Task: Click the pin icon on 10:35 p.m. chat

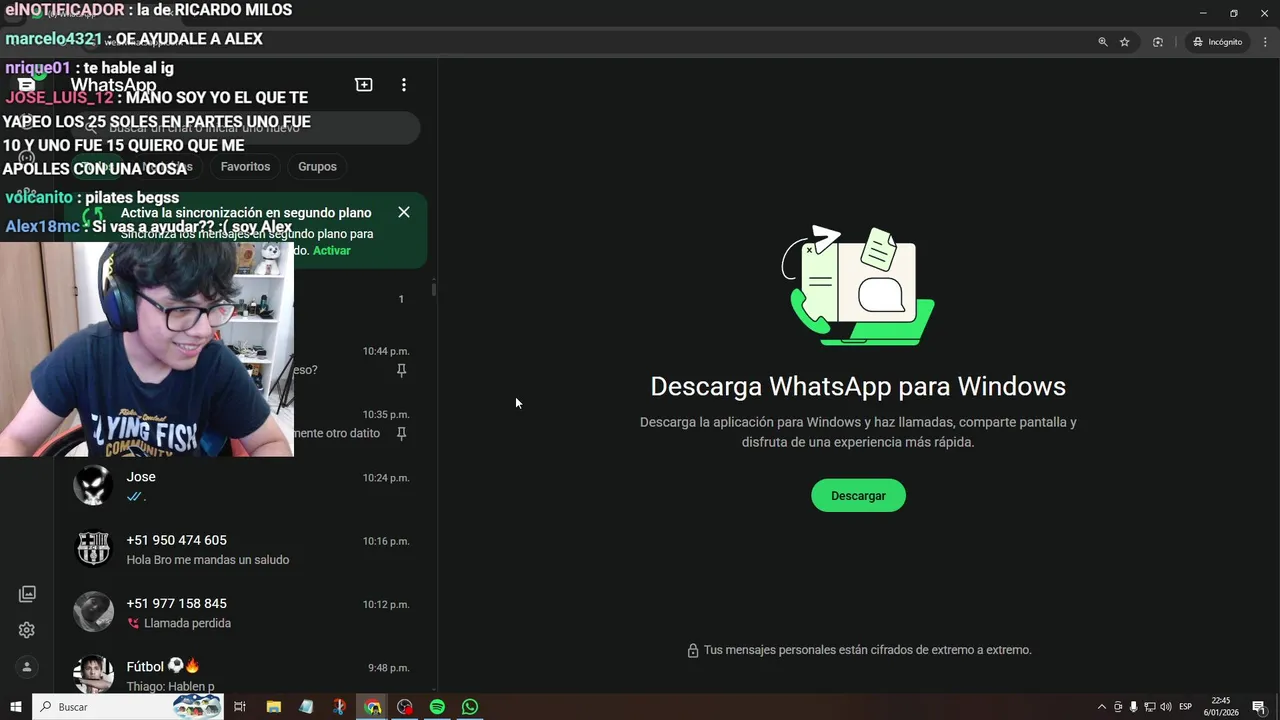Action: point(401,433)
